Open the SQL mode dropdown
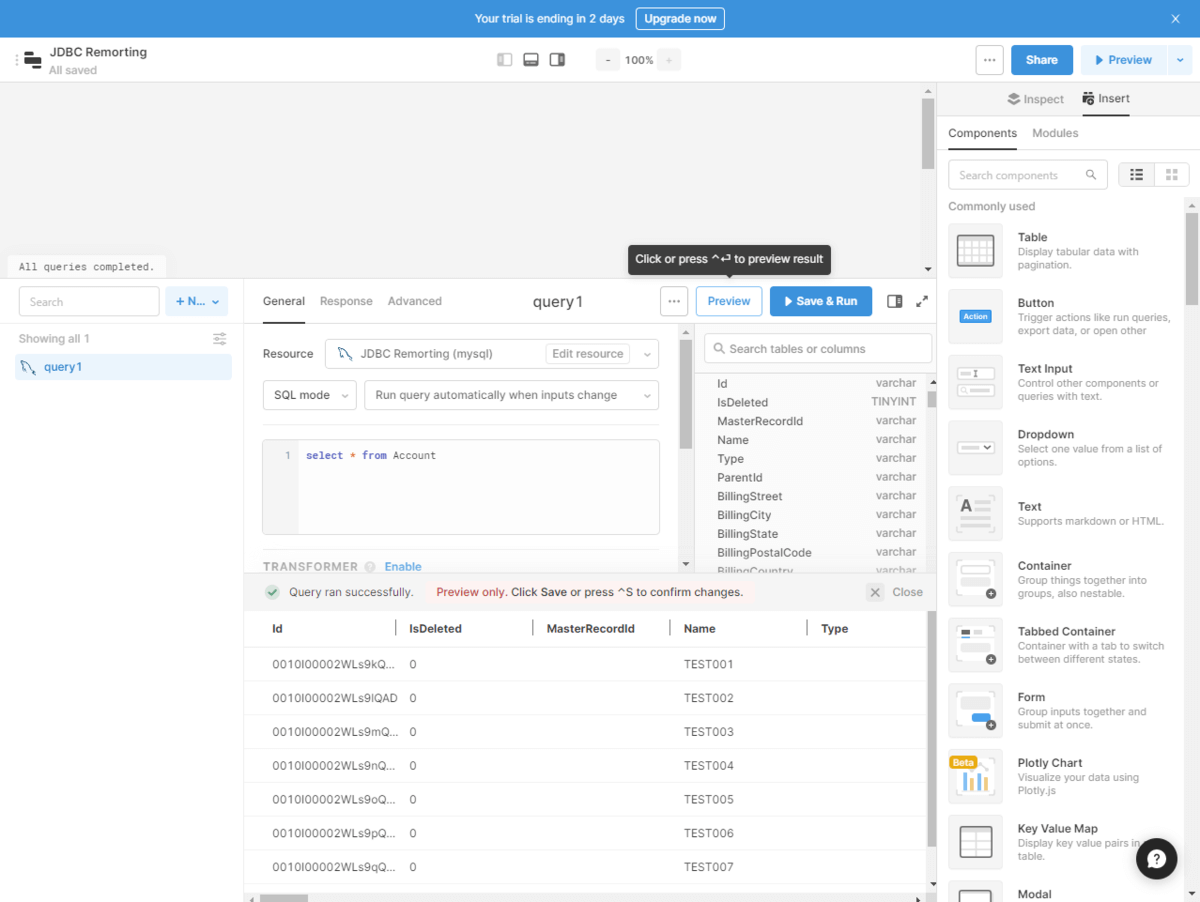This screenshot has height=902, width=1200. pos(309,395)
